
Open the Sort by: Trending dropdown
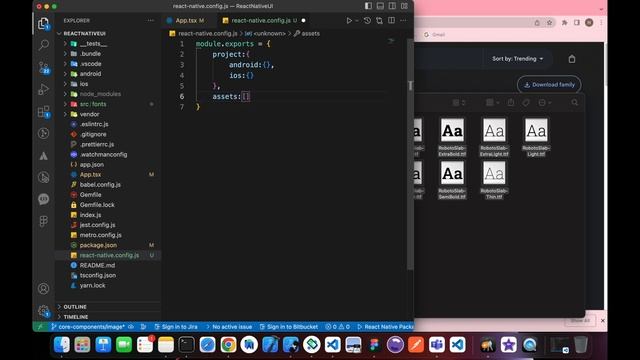[517, 59]
